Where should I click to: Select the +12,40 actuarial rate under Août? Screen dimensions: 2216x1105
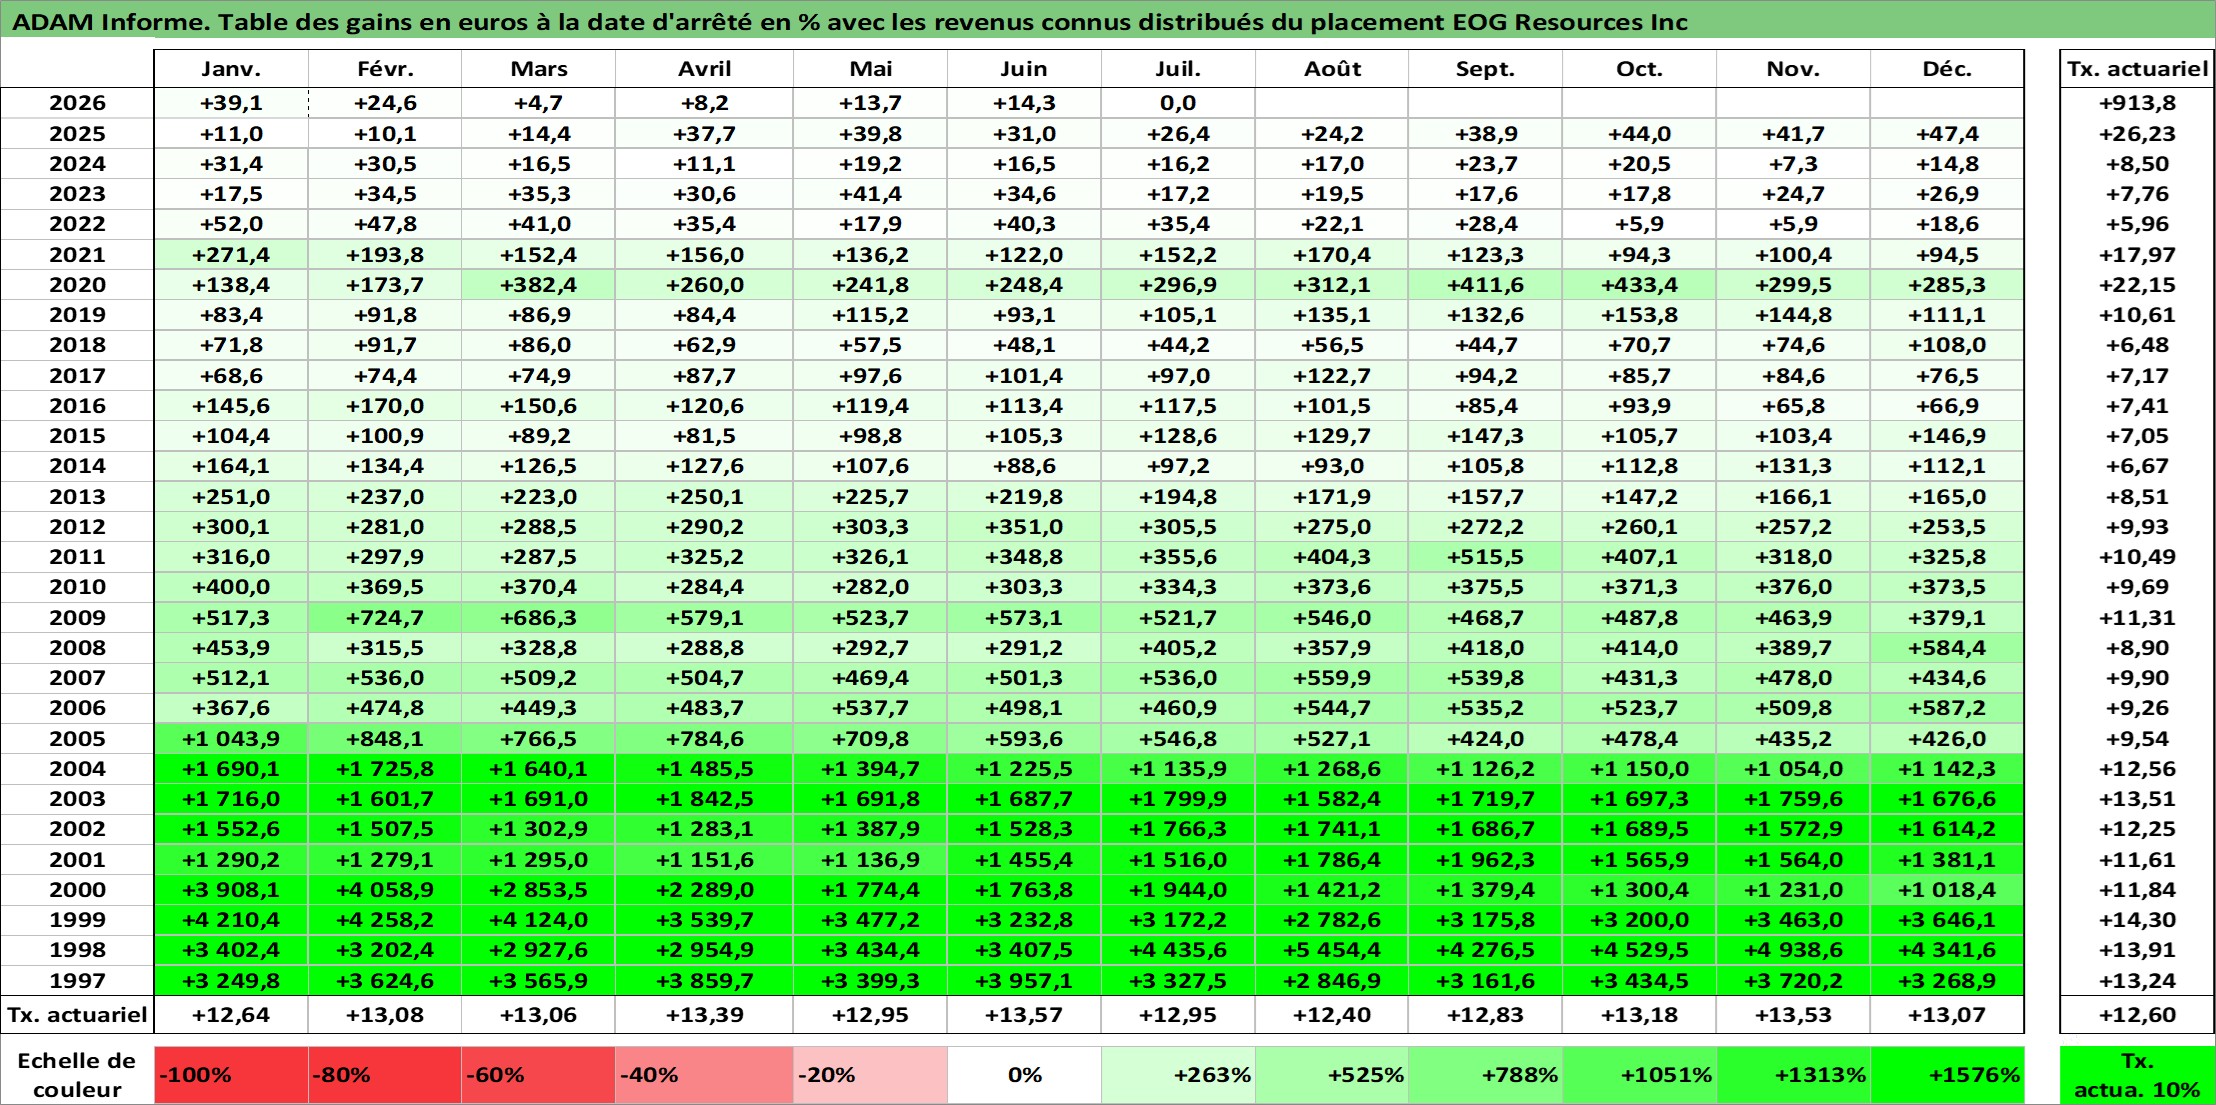(1332, 1015)
